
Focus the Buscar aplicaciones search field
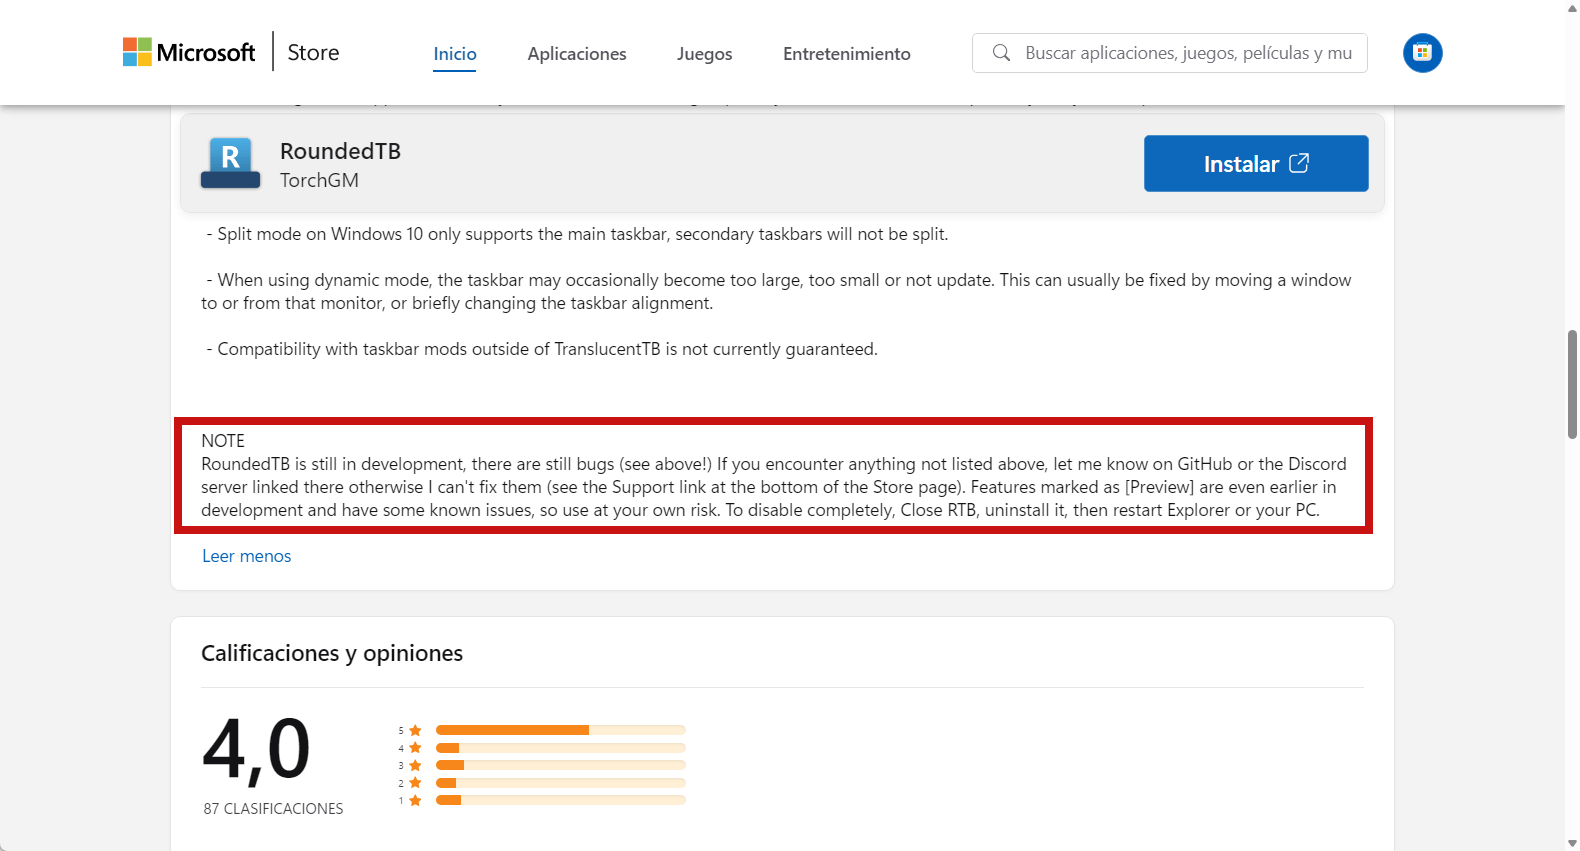coord(1170,53)
